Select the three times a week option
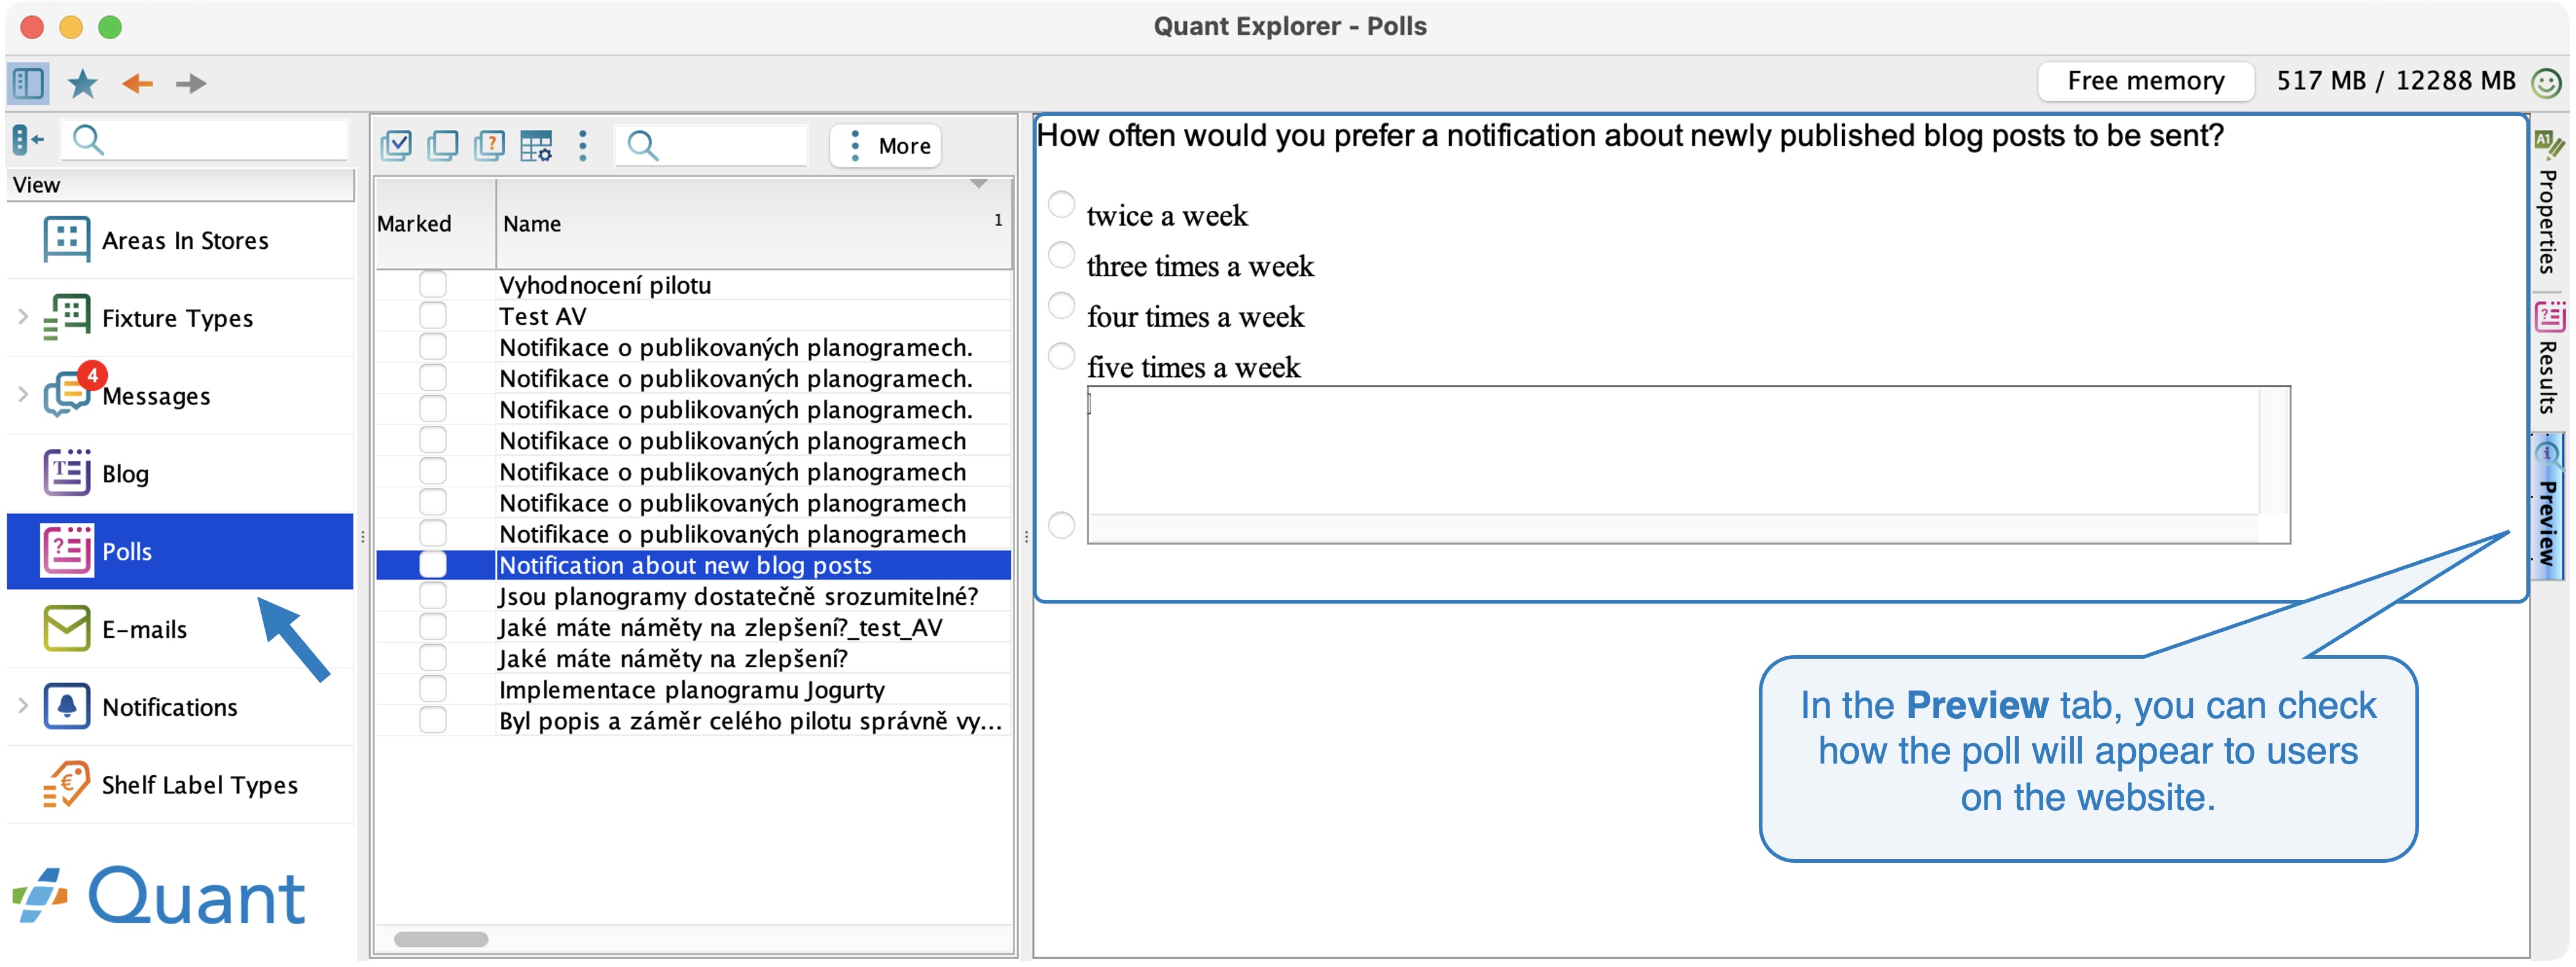Viewport: 2576px width, 967px height. tap(1061, 256)
